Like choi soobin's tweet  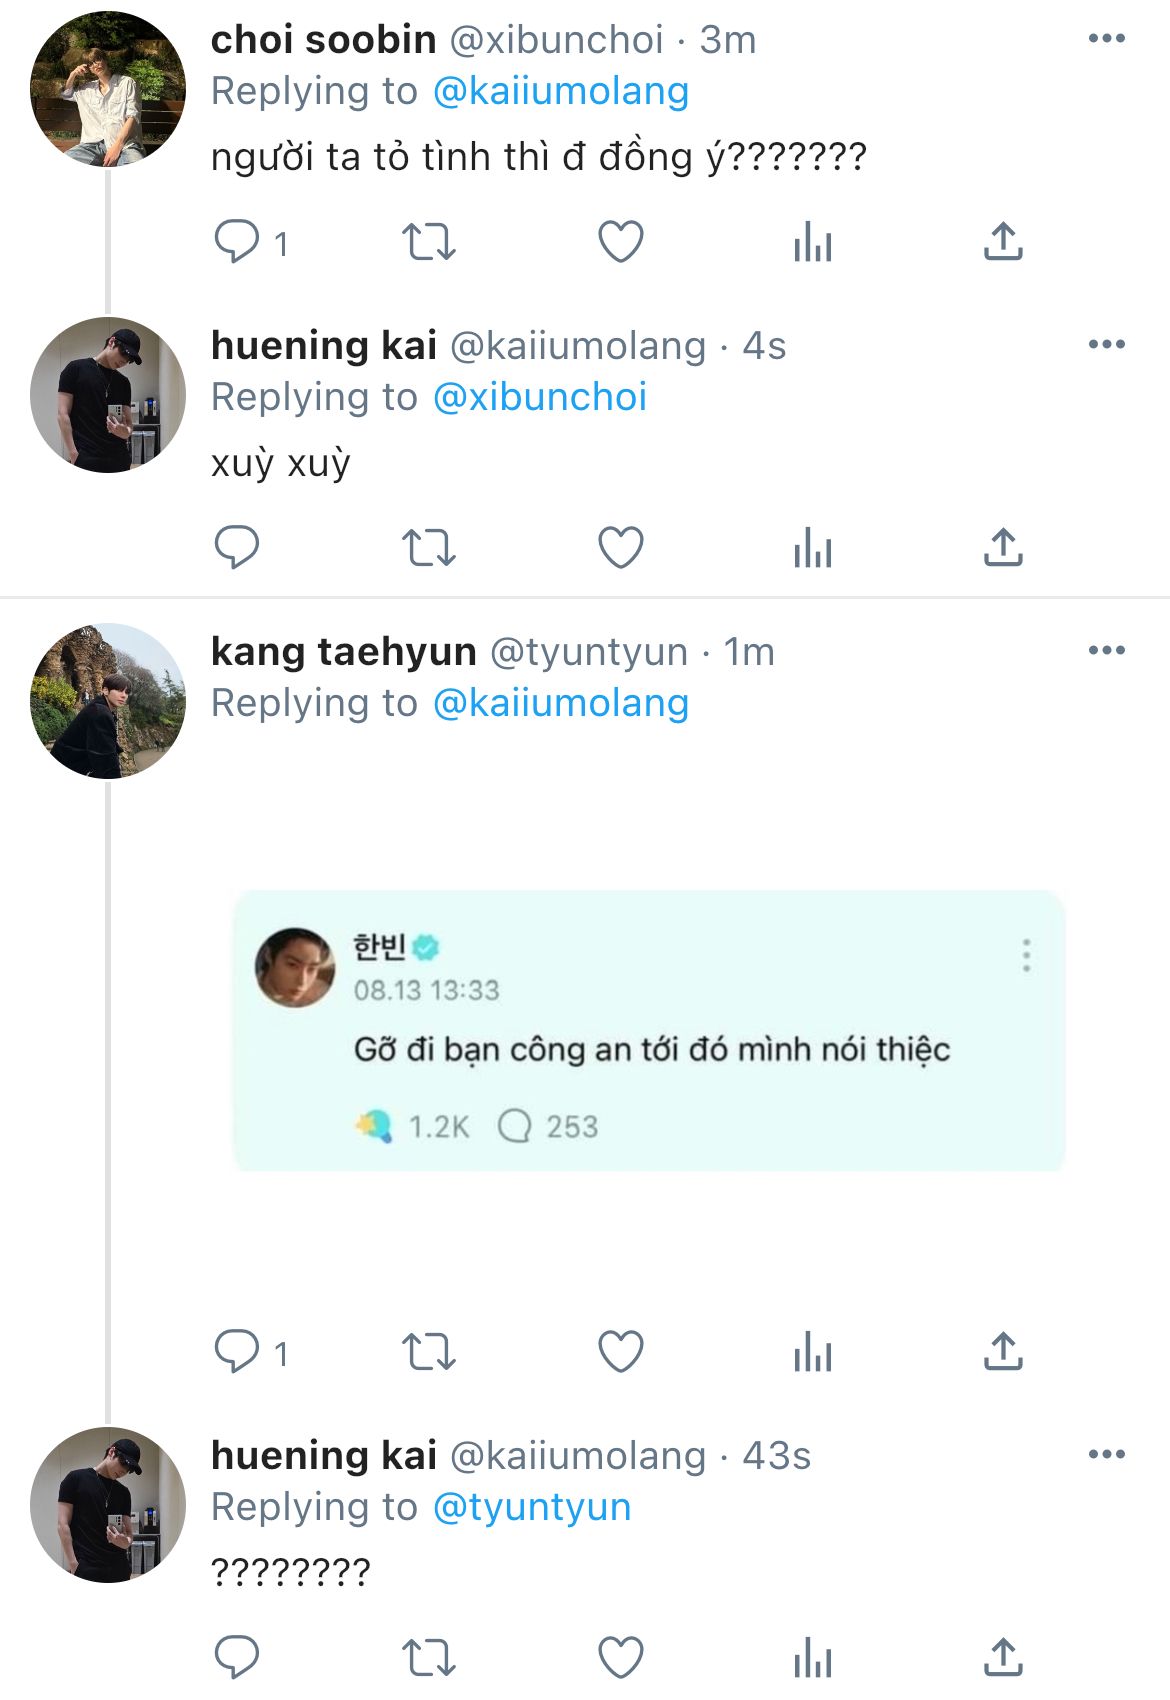(x=620, y=242)
